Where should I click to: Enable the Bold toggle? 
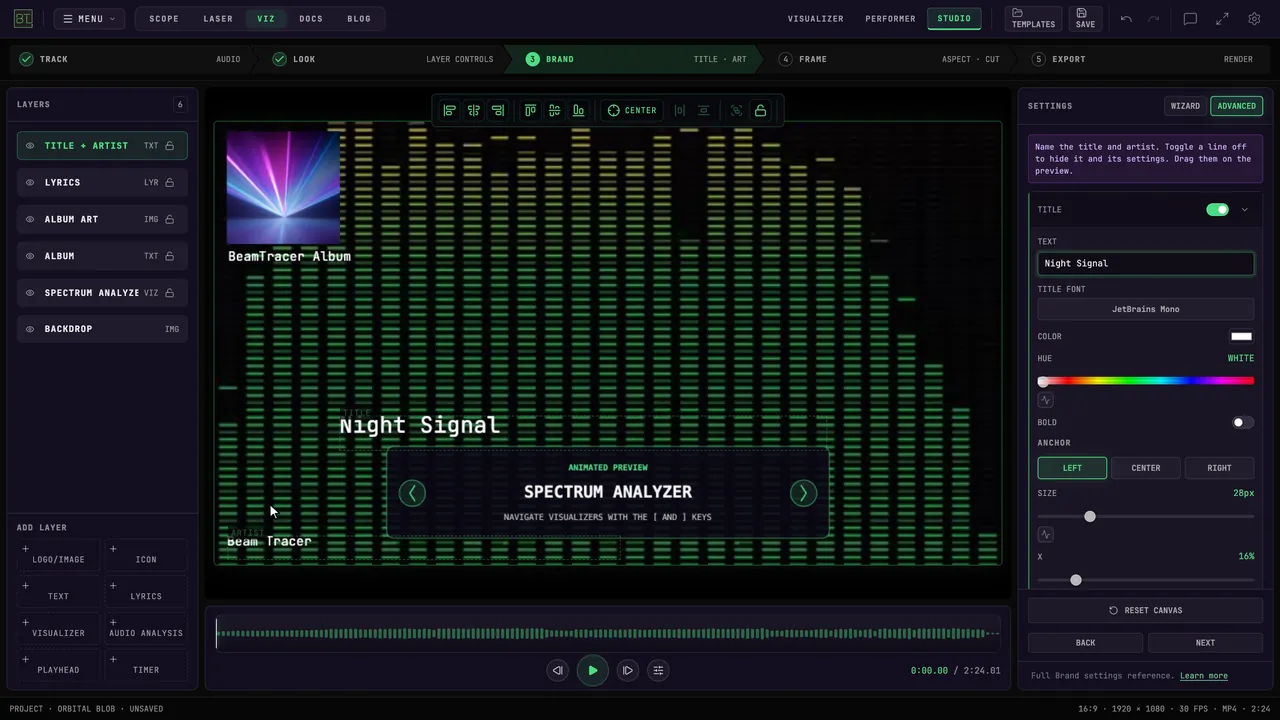point(1243,423)
